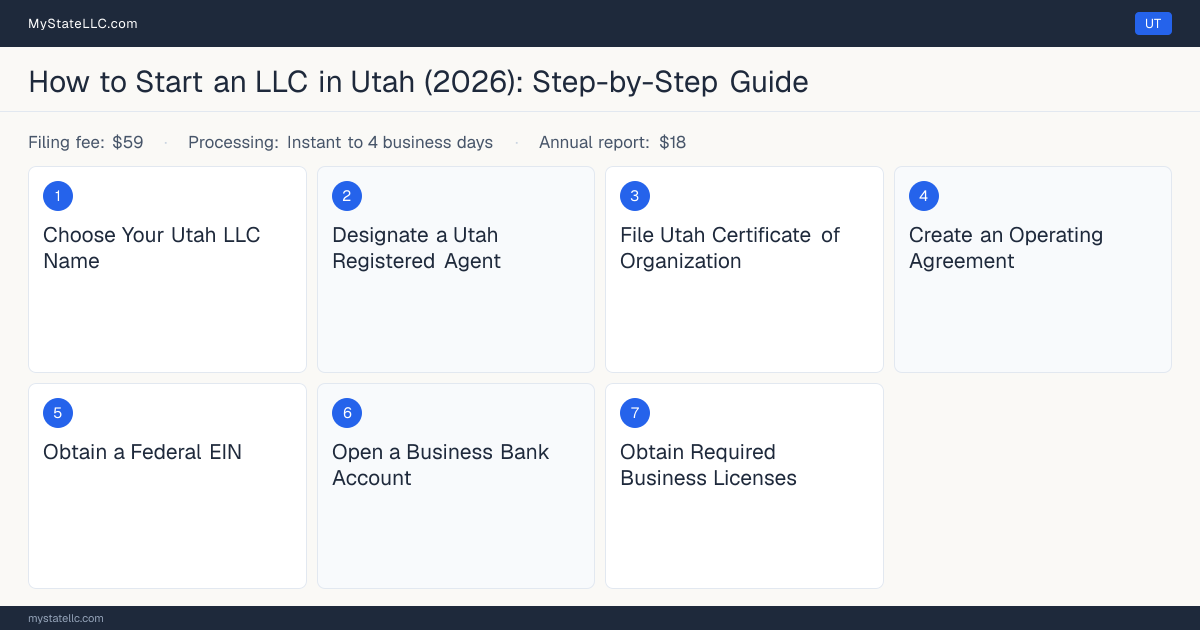Select the step 1 number circle
Screen dimensions: 1200x630
58,196
